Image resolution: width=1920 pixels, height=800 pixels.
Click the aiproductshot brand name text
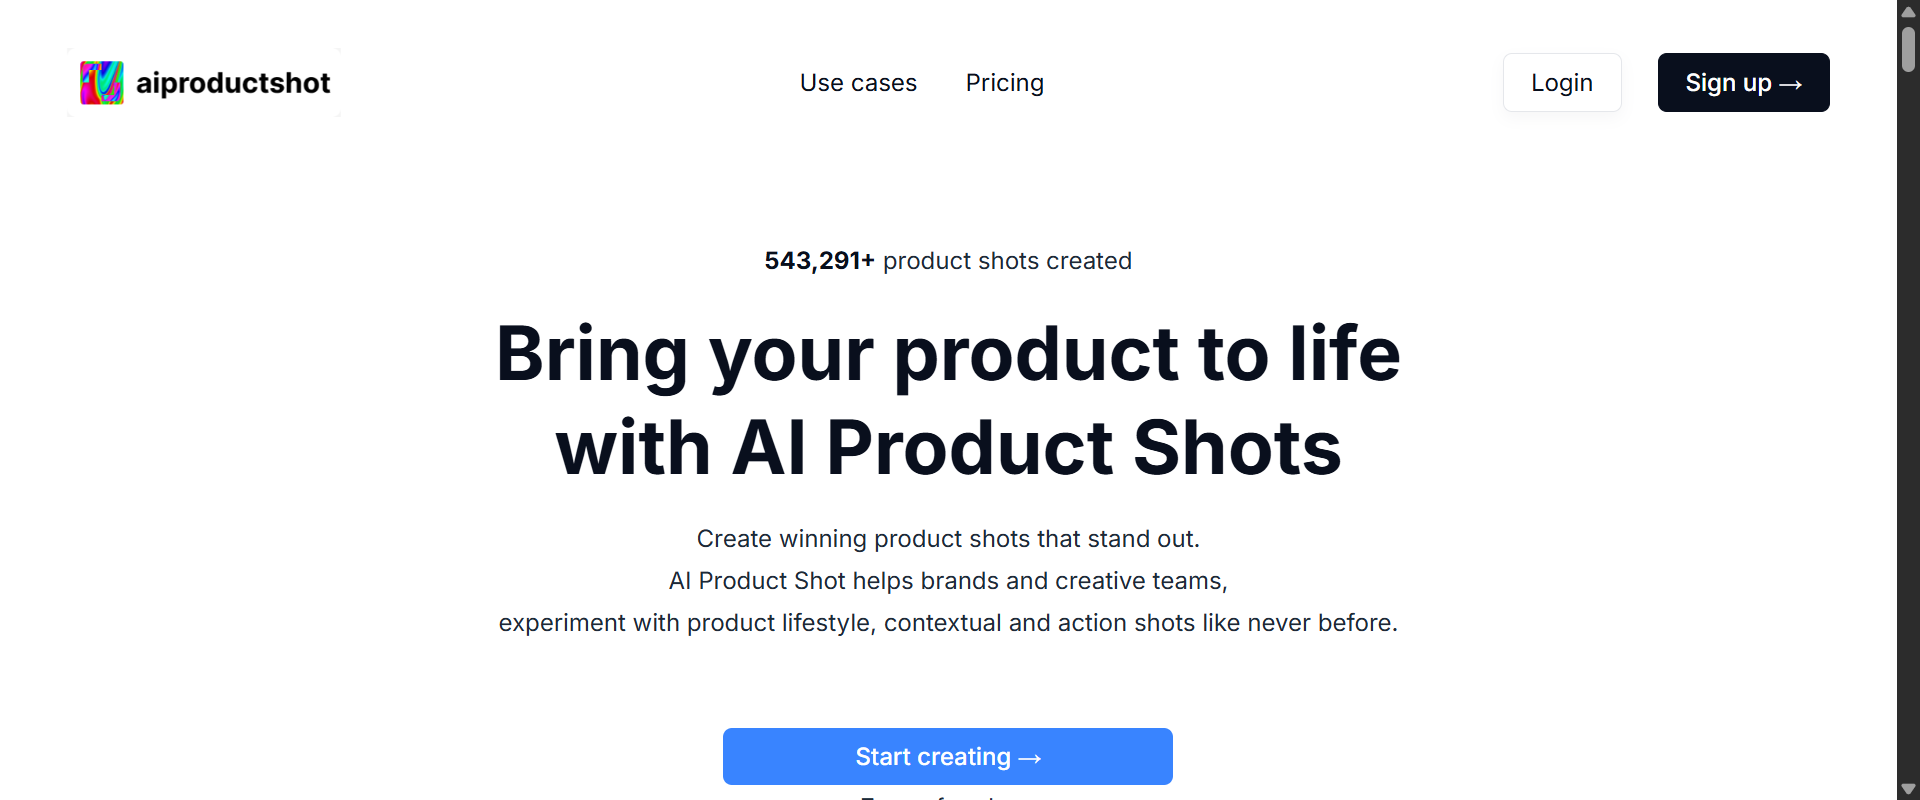[232, 83]
